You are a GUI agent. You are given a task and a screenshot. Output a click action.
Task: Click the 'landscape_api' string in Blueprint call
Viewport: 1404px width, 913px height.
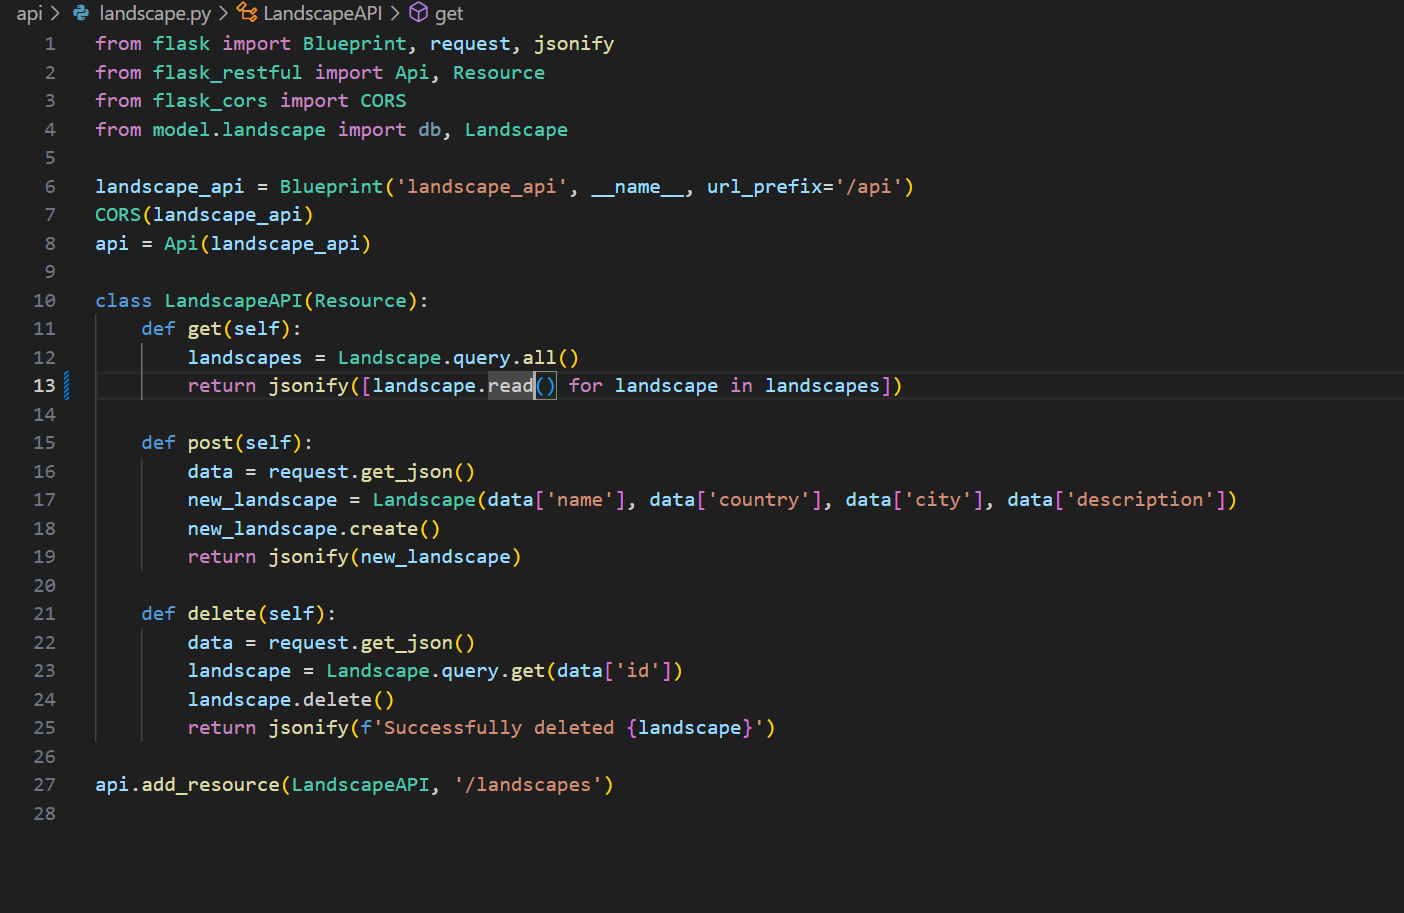tap(482, 187)
